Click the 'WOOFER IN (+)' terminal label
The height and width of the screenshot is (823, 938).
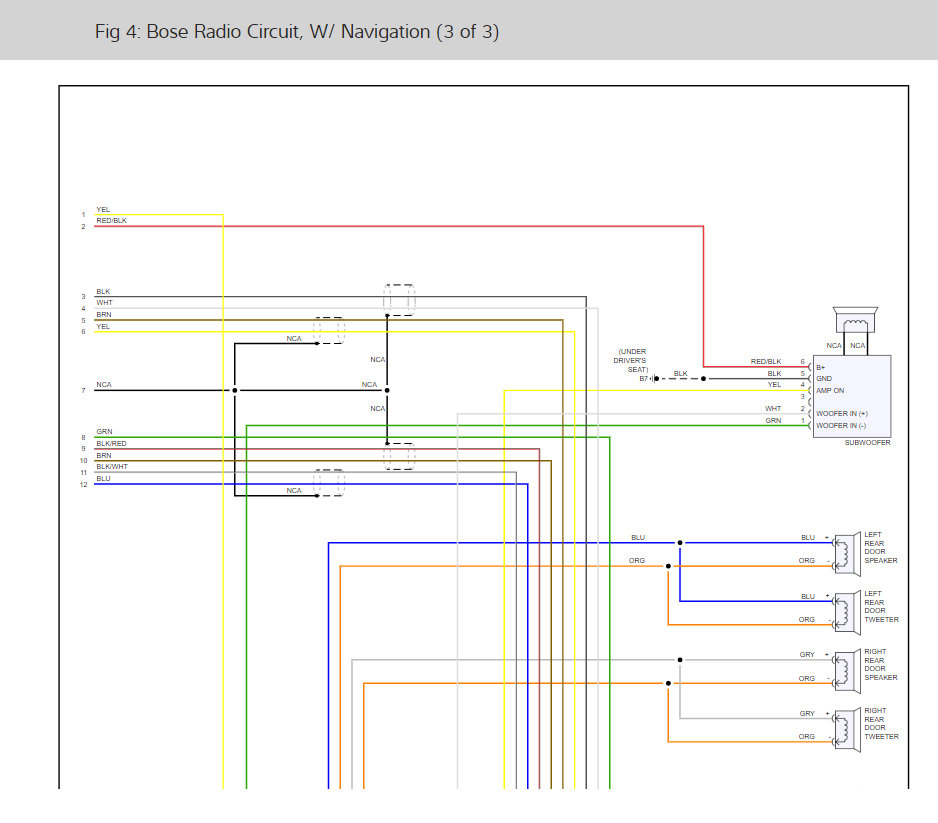pyautogui.click(x=842, y=413)
